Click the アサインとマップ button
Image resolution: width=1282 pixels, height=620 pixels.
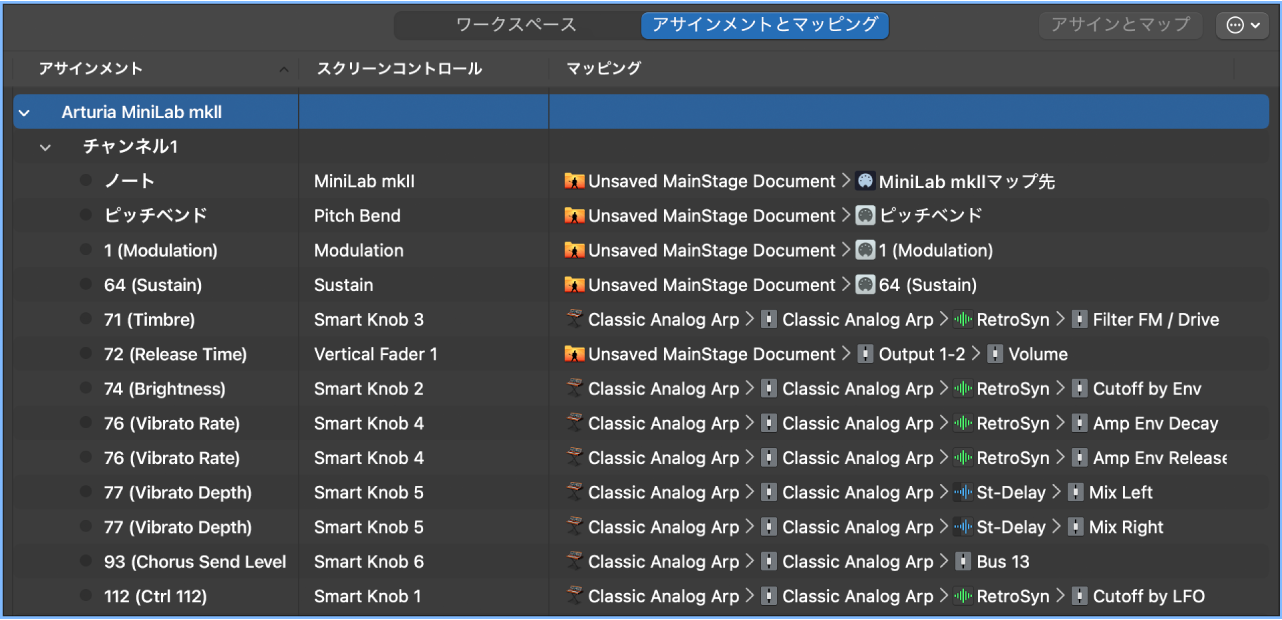point(1120,25)
